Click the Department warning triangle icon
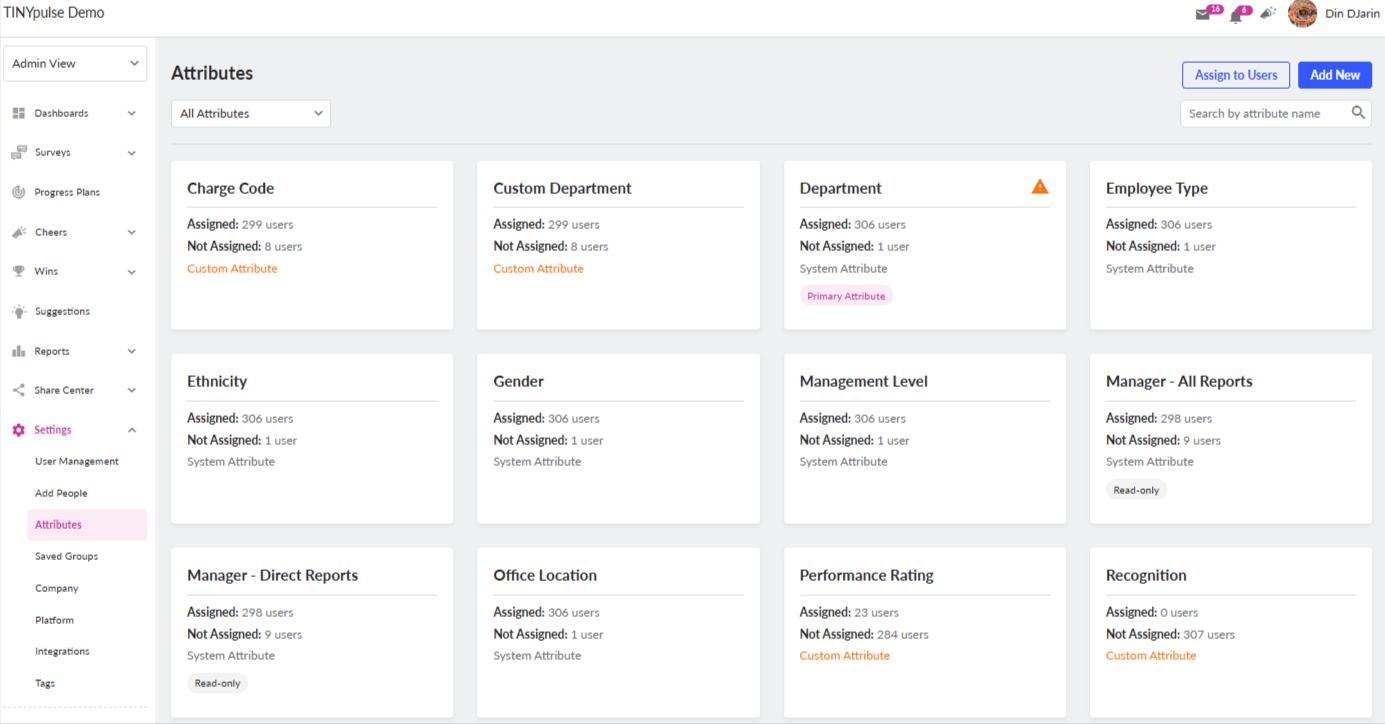This screenshot has width=1385, height=724. pos(1040,186)
